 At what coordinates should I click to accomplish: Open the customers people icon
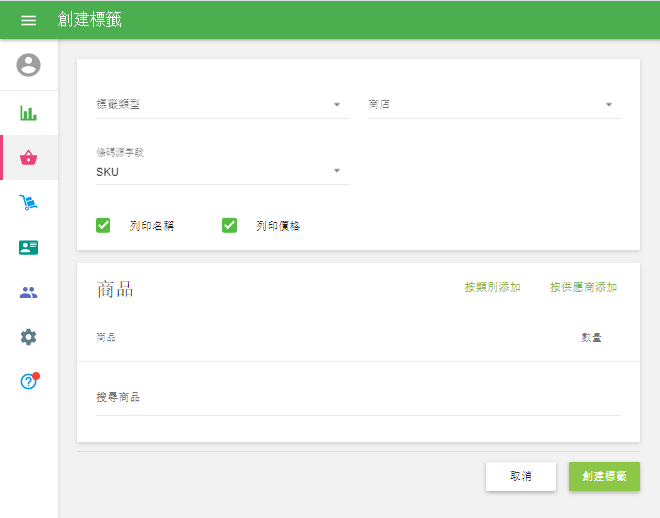click(x=29, y=293)
